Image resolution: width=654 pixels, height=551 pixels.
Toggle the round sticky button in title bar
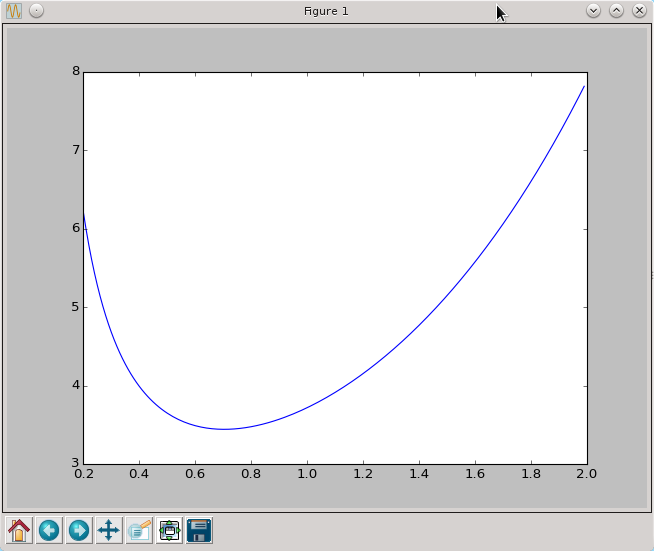(x=36, y=11)
